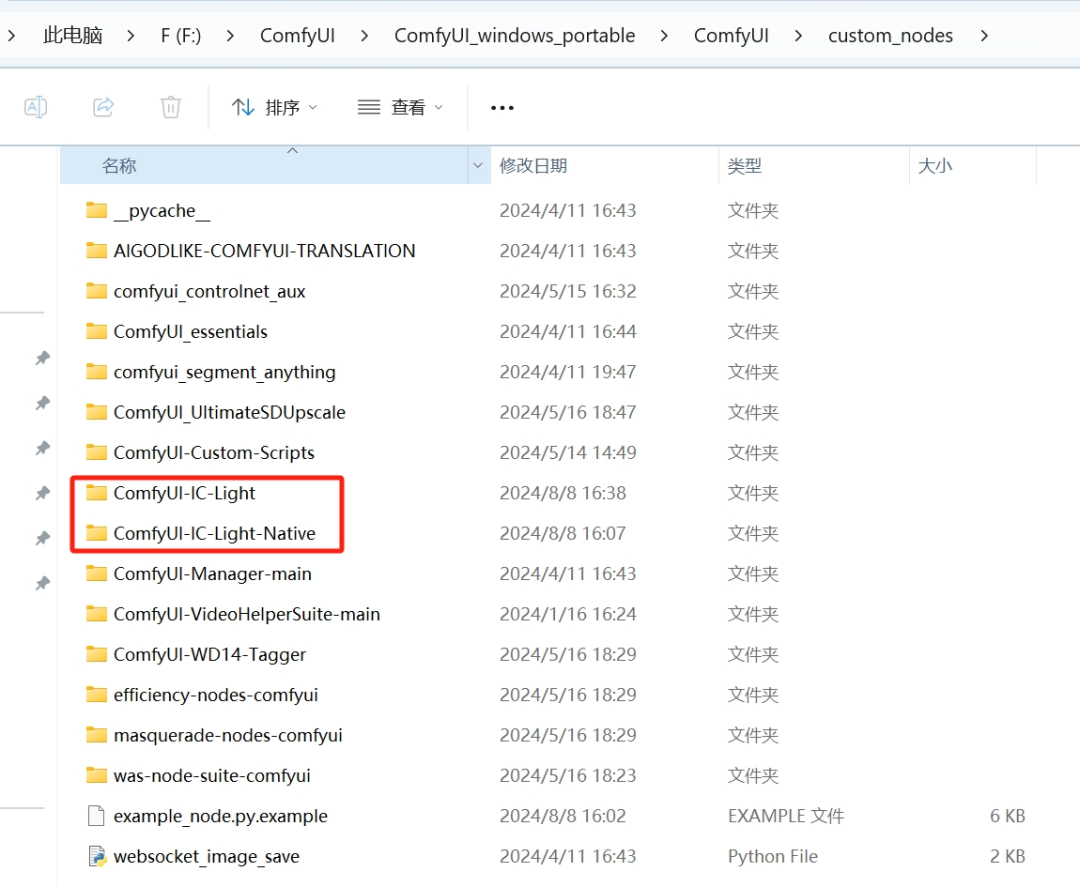Go to custom_nodes breadcrumb segment
Image resolution: width=1080 pixels, height=887 pixels.
click(x=891, y=35)
